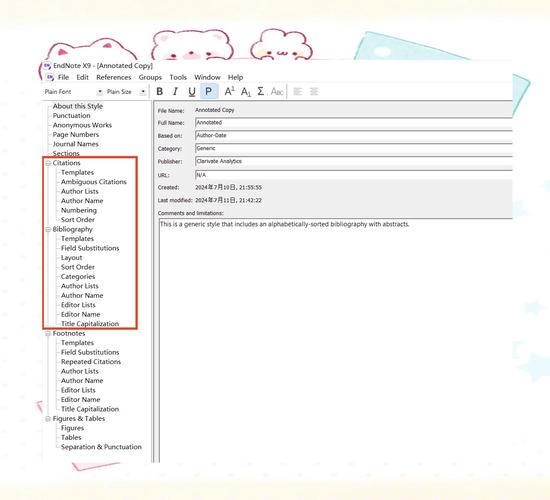550x500 pixels.
Task: Open Author Name under Citations
Action: (82, 201)
